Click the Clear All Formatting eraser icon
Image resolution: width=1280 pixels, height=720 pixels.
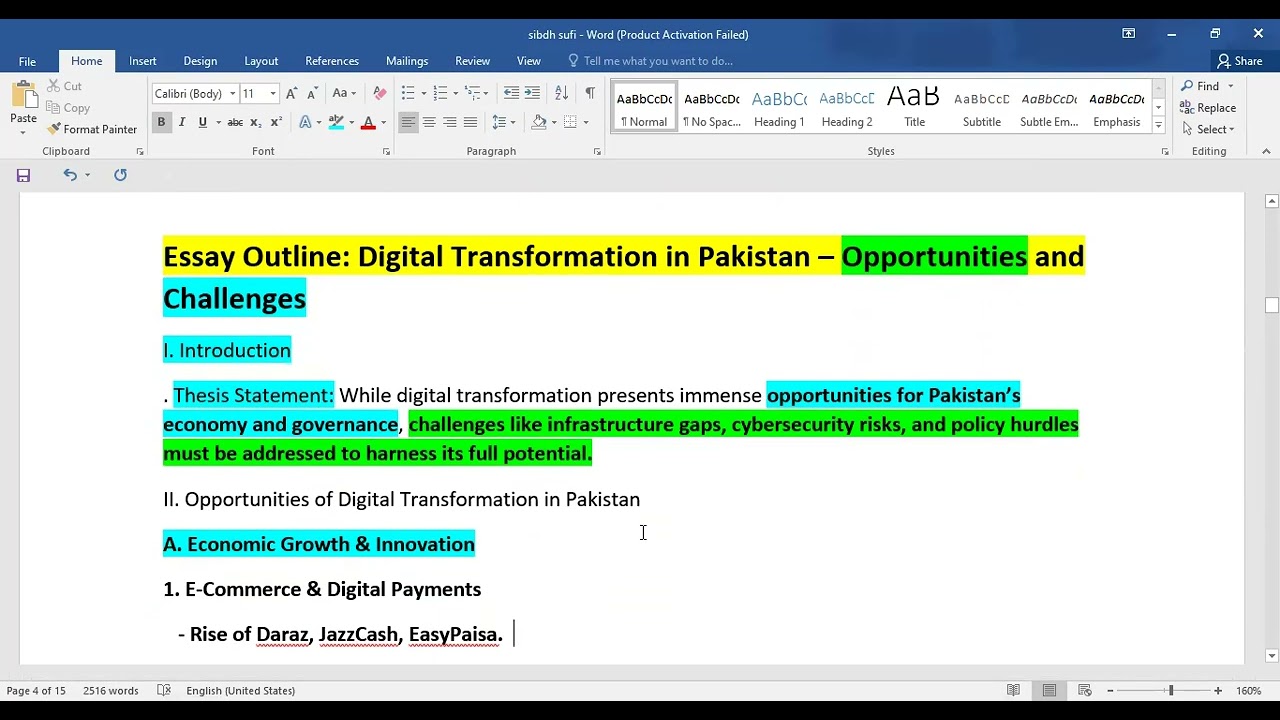tap(380, 93)
